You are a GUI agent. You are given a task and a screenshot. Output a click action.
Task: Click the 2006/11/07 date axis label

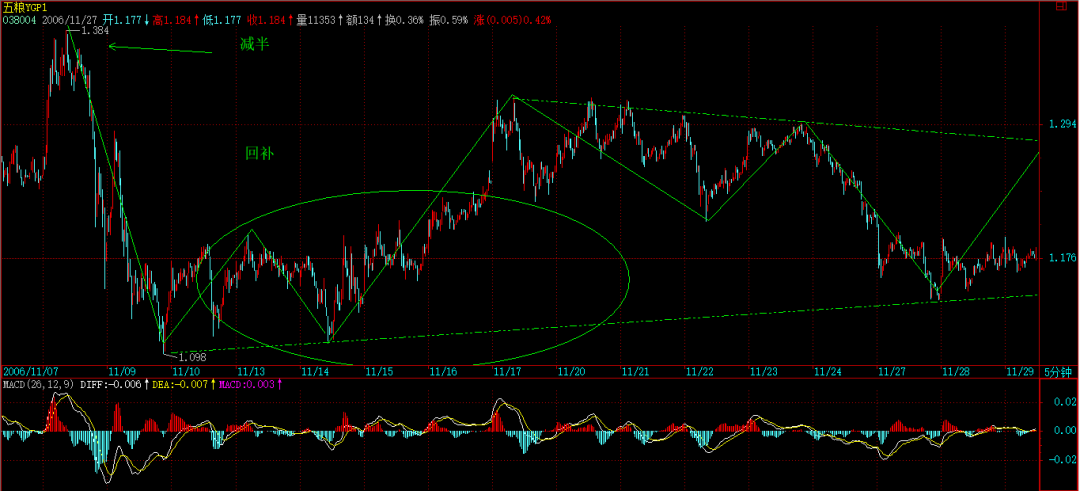pyautogui.click(x=30, y=371)
